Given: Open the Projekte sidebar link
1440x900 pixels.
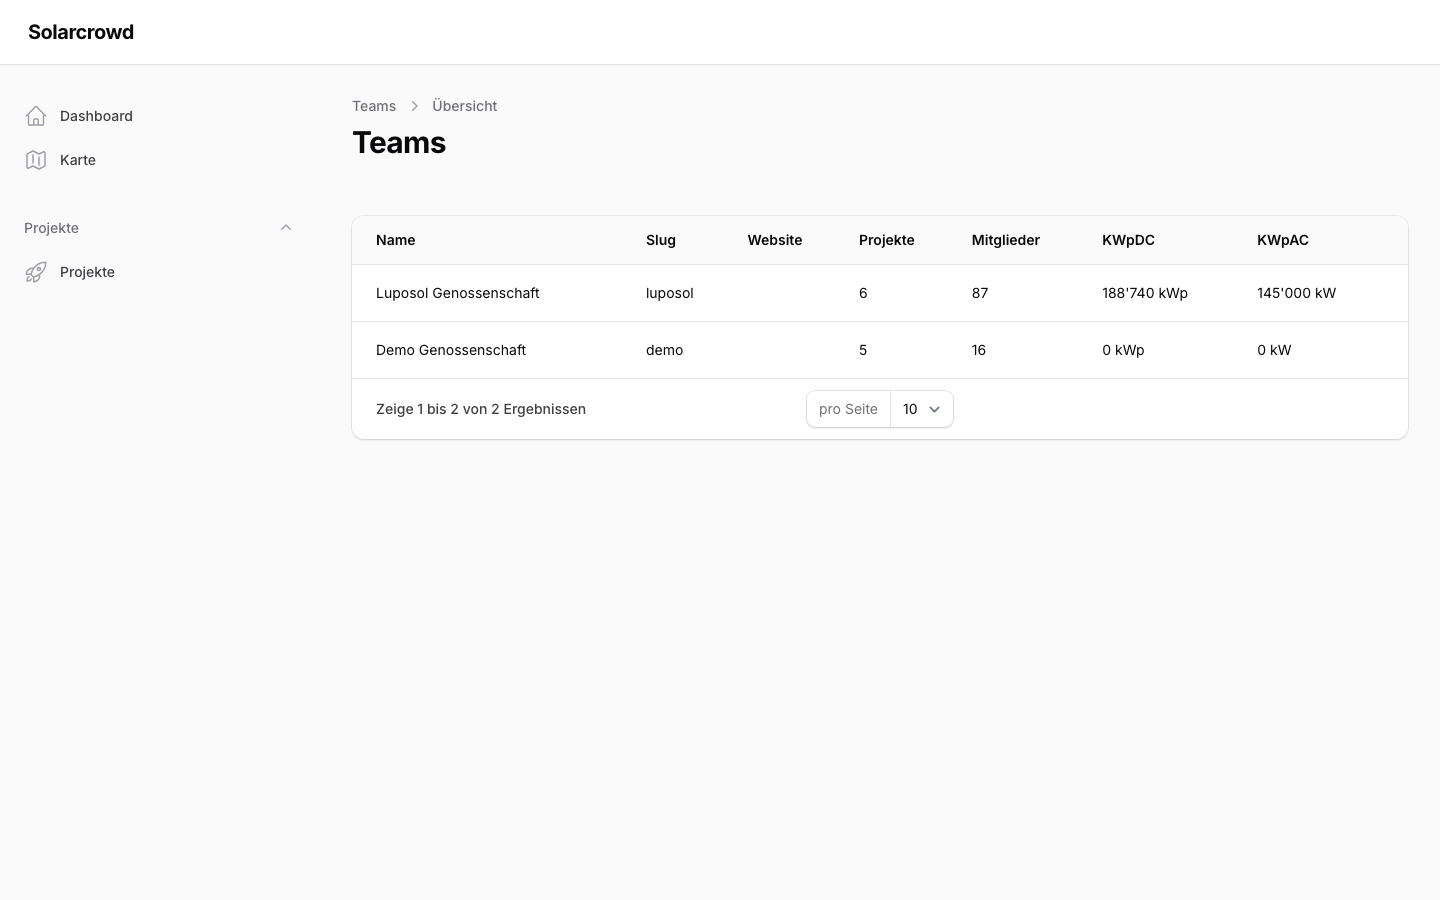Looking at the screenshot, I should point(87,272).
